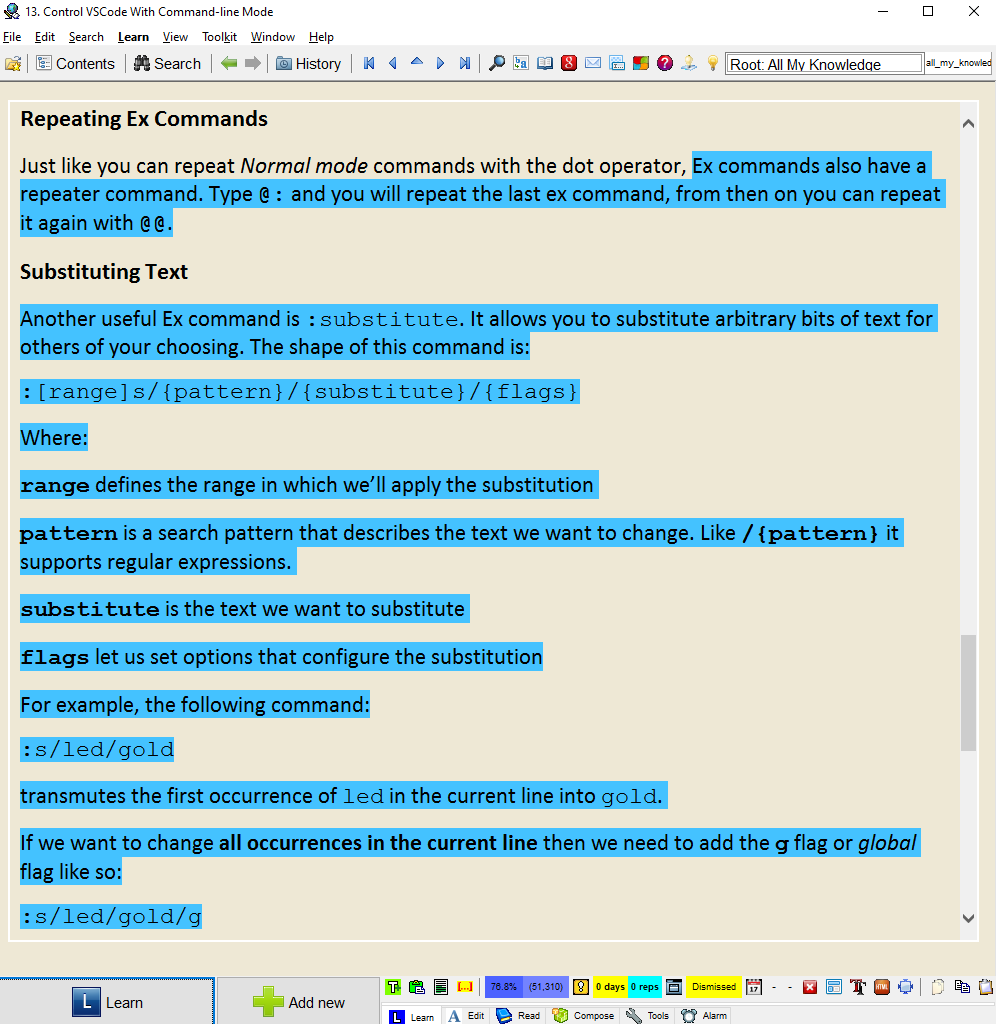
Task: Click the forward blue navigation arrow
Action: 440,62
